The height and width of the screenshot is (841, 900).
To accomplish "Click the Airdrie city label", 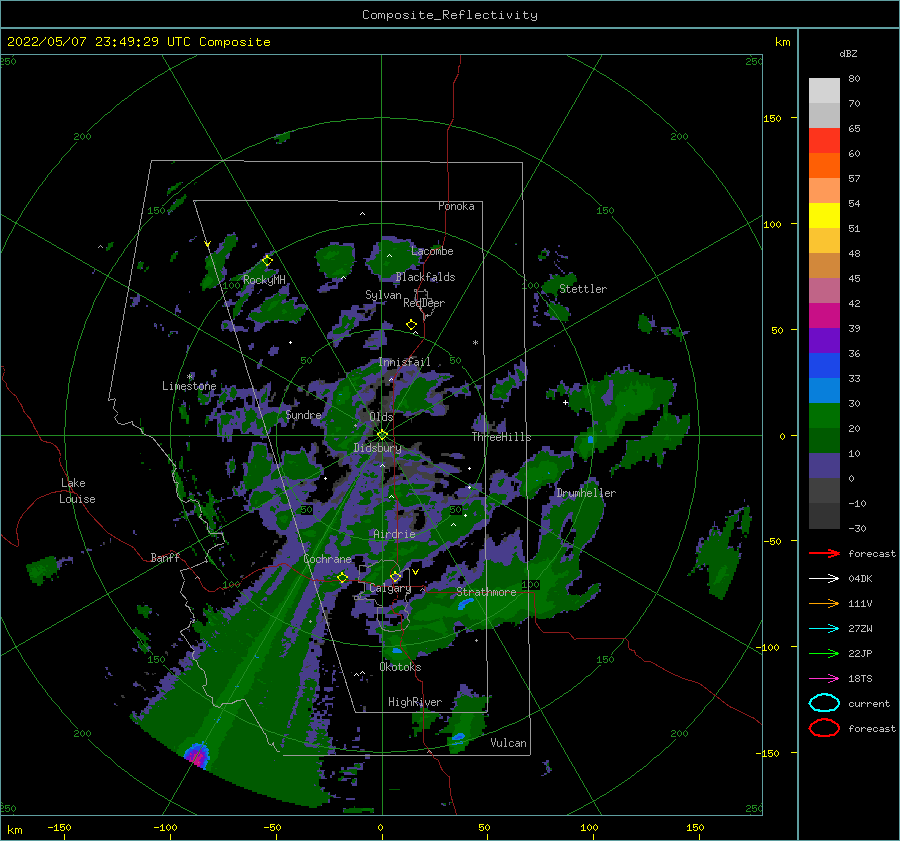I will click(x=394, y=534).
